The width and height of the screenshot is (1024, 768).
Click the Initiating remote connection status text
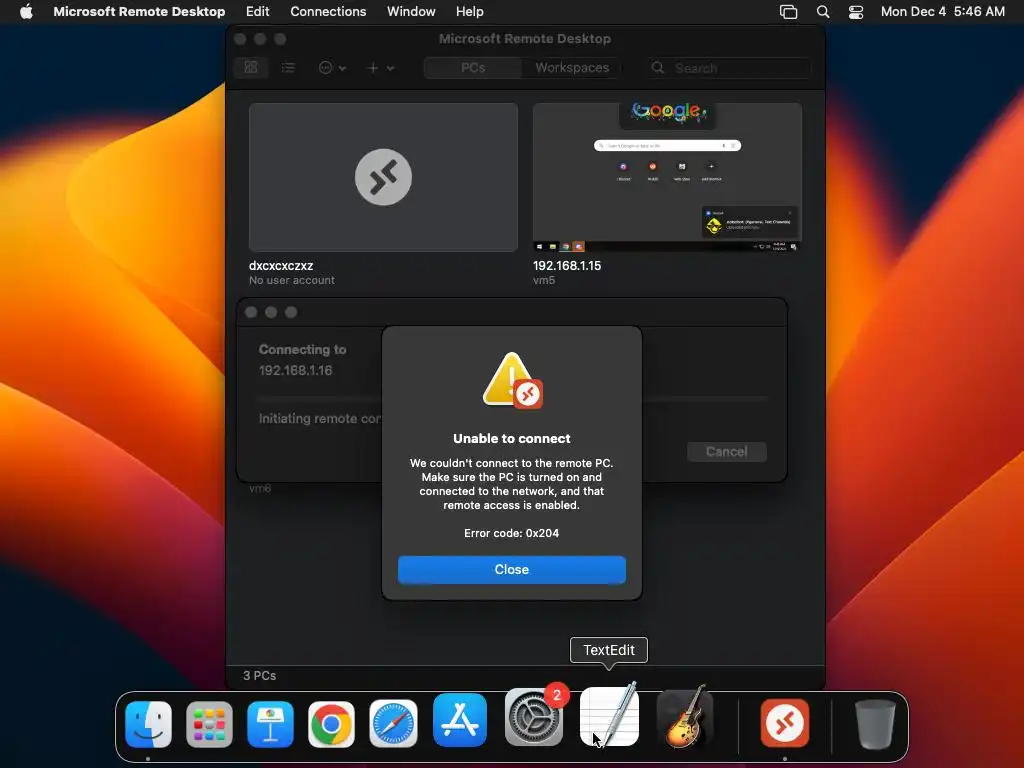tap(320, 419)
